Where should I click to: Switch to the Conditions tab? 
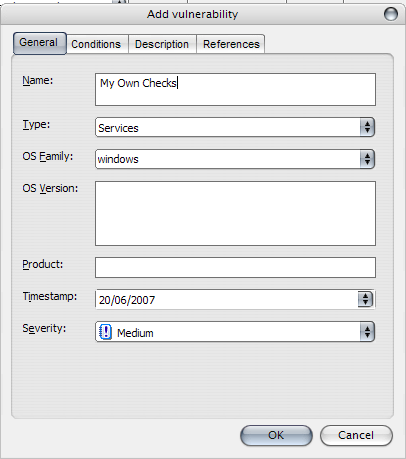pos(96,44)
